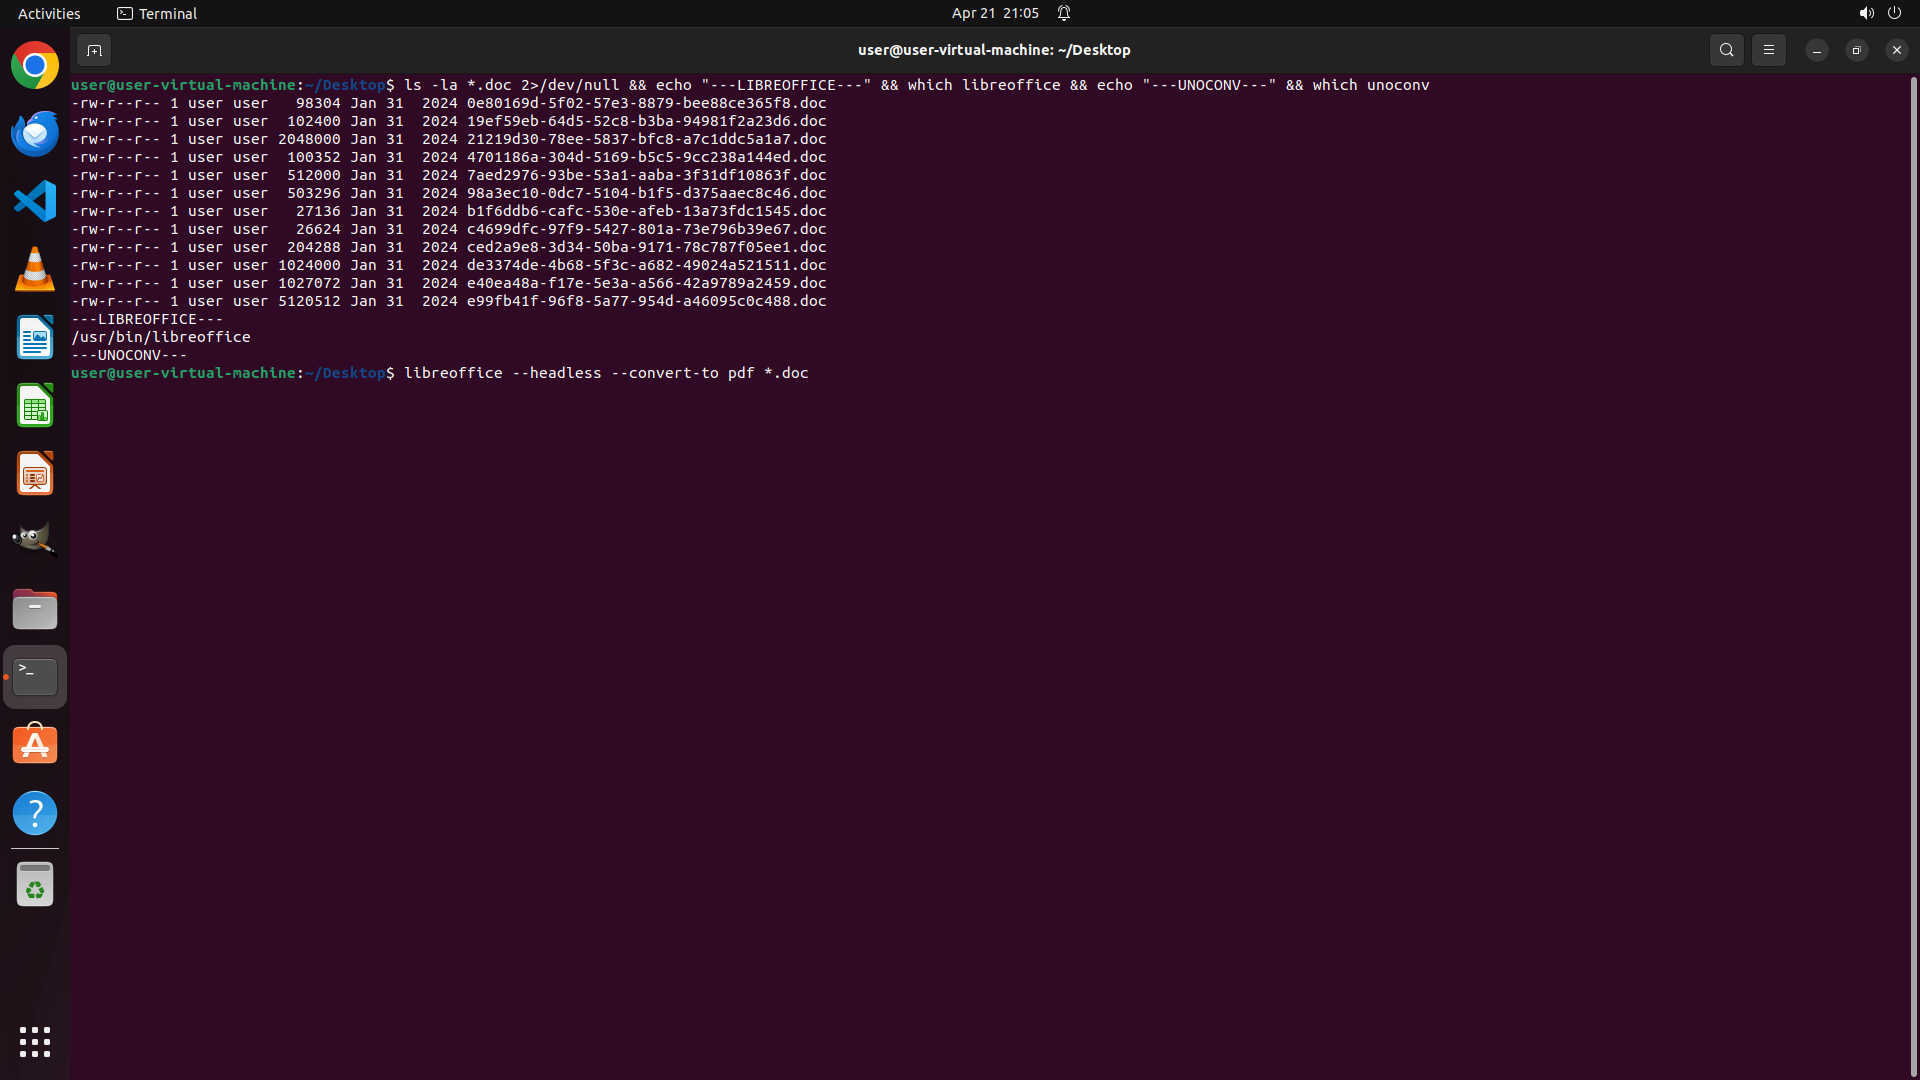Open a new terminal tab
1920x1080 pixels.
coord(93,50)
